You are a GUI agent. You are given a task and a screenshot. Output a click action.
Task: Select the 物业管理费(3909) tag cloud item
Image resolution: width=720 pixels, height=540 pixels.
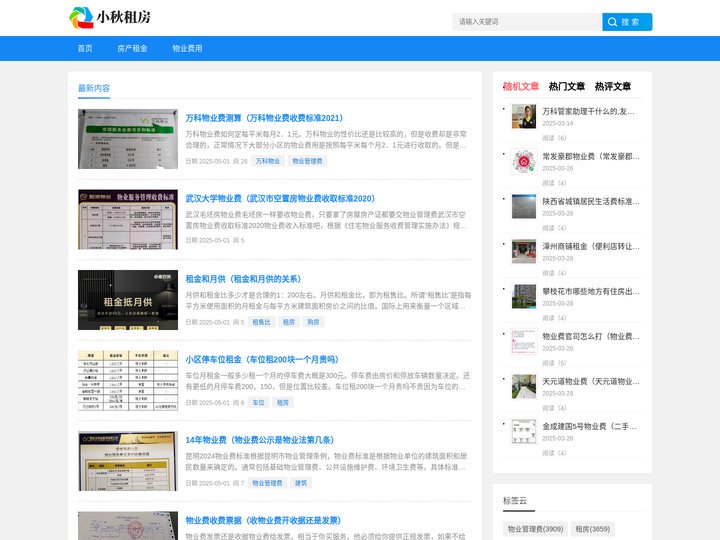[x=535, y=529]
